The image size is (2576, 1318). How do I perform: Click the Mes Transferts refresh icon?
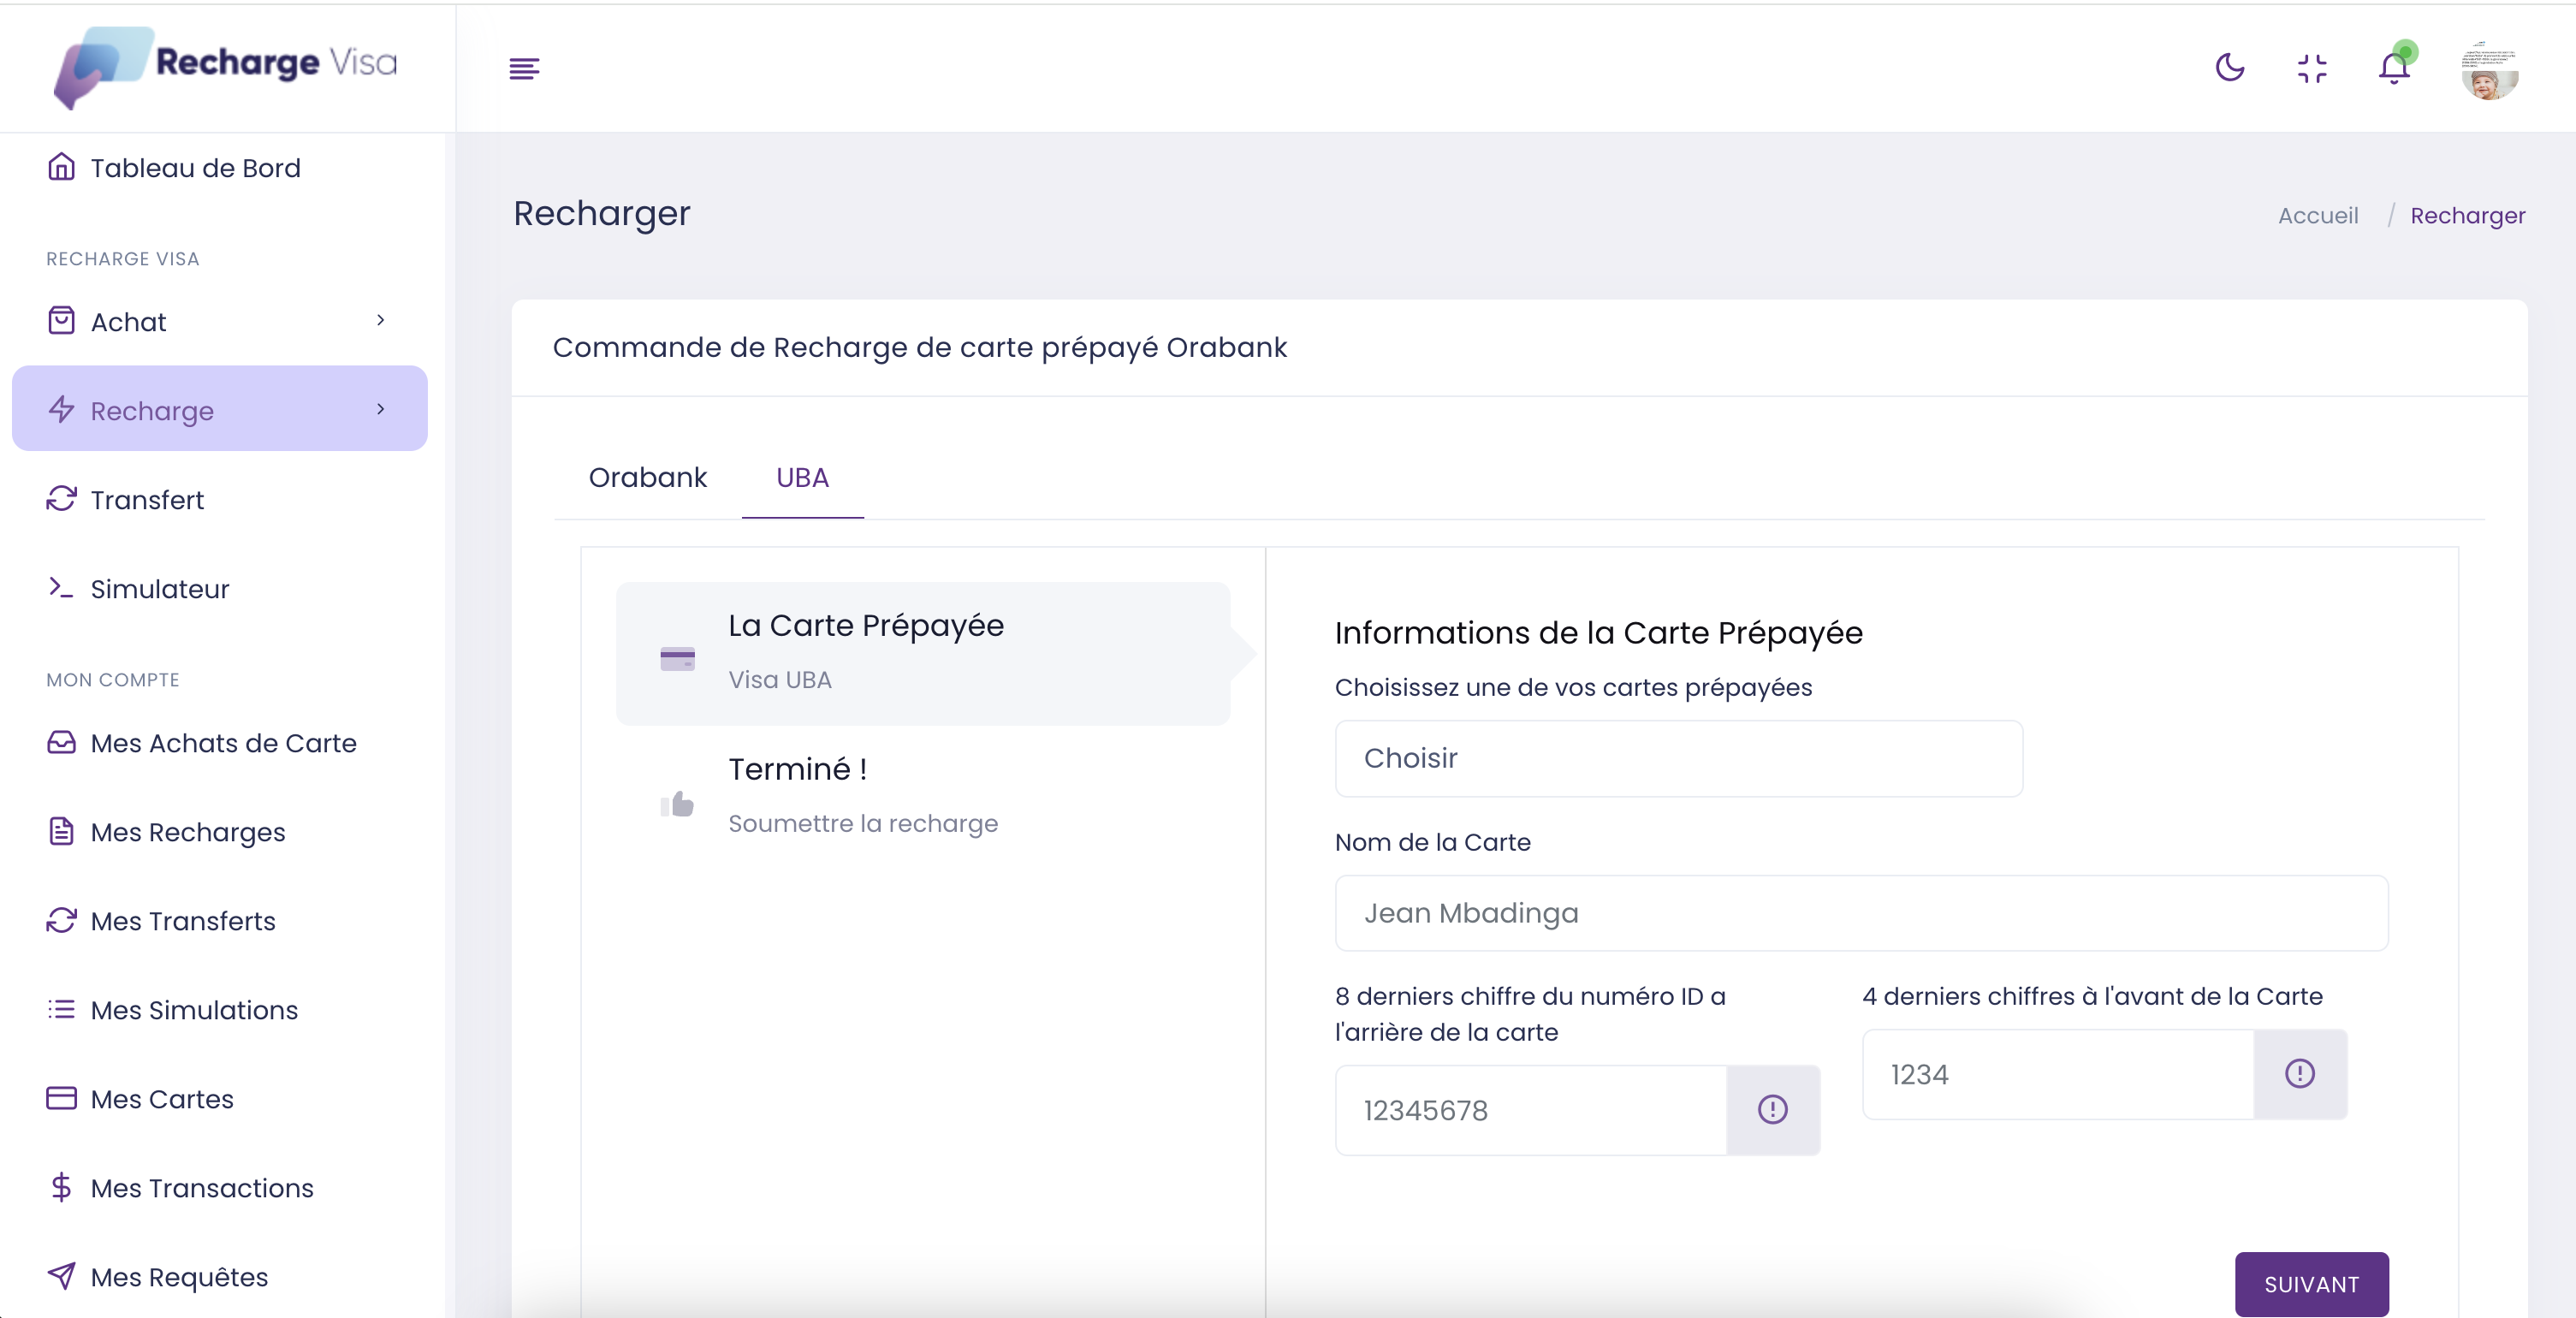coord(61,920)
